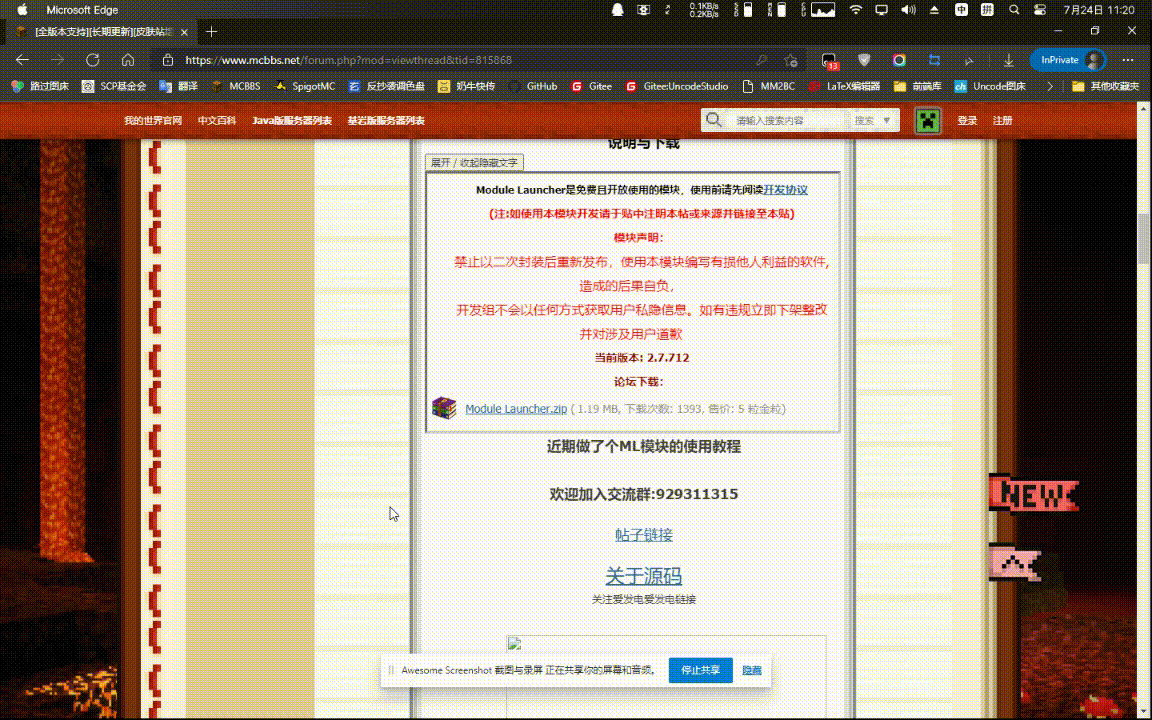
Task: Expand the 其他收藏夹 folder
Action: tap(1105, 86)
